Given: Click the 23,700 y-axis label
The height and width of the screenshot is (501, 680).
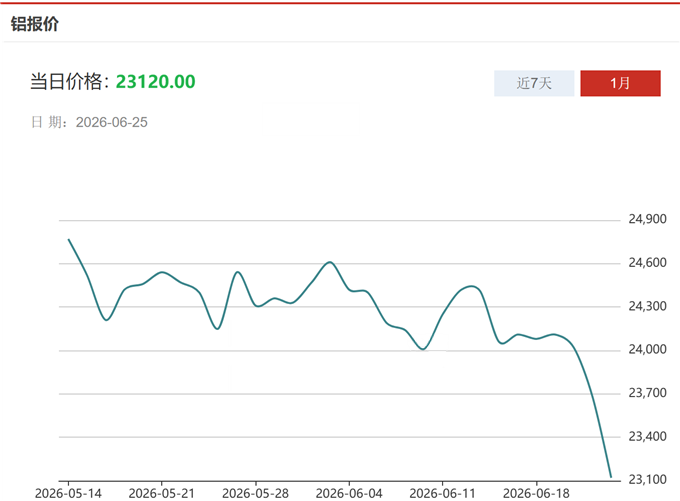Looking at the screenshot, I should (x=647, y=393).
